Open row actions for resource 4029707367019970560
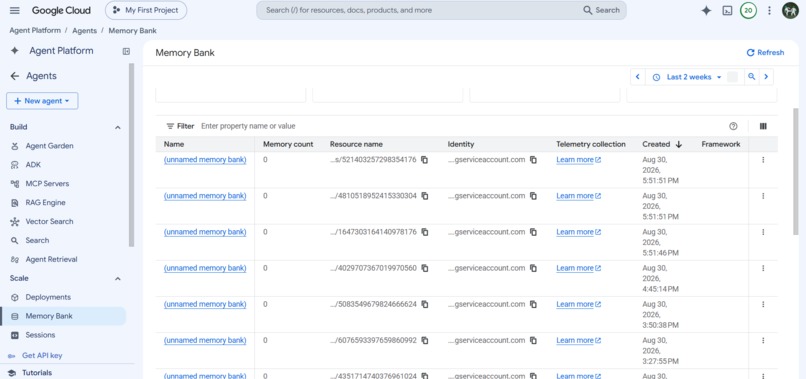 pyautogui.click(x=763, y=268)
